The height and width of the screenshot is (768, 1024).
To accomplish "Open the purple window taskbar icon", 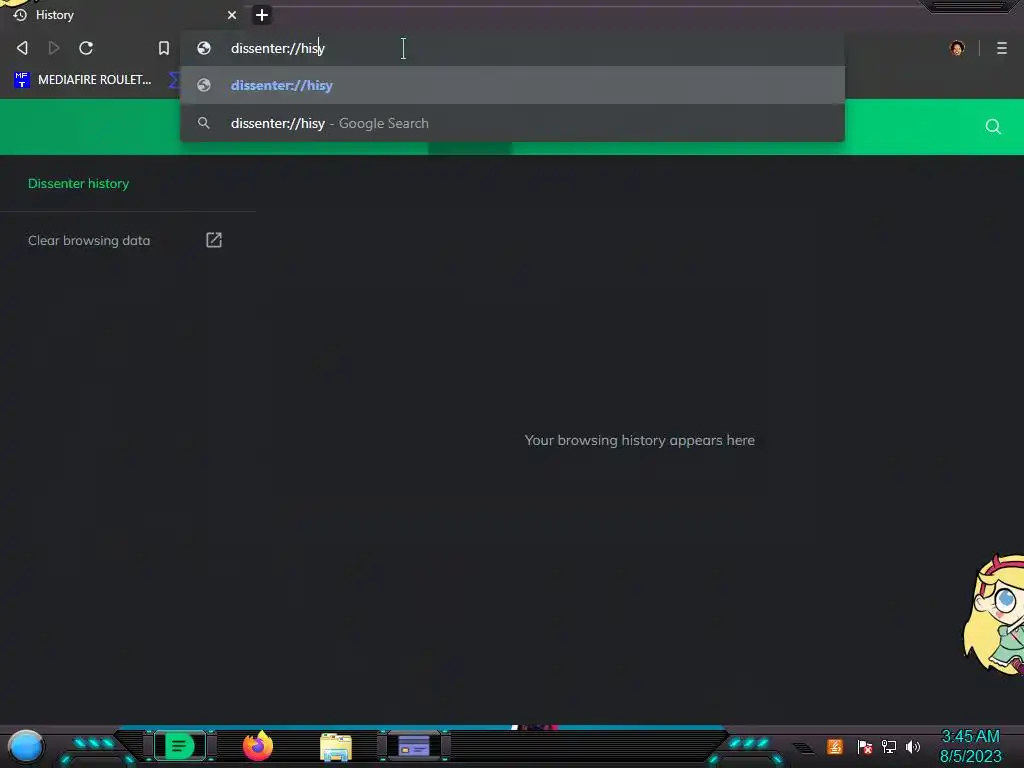I will [x=414, y=746].
